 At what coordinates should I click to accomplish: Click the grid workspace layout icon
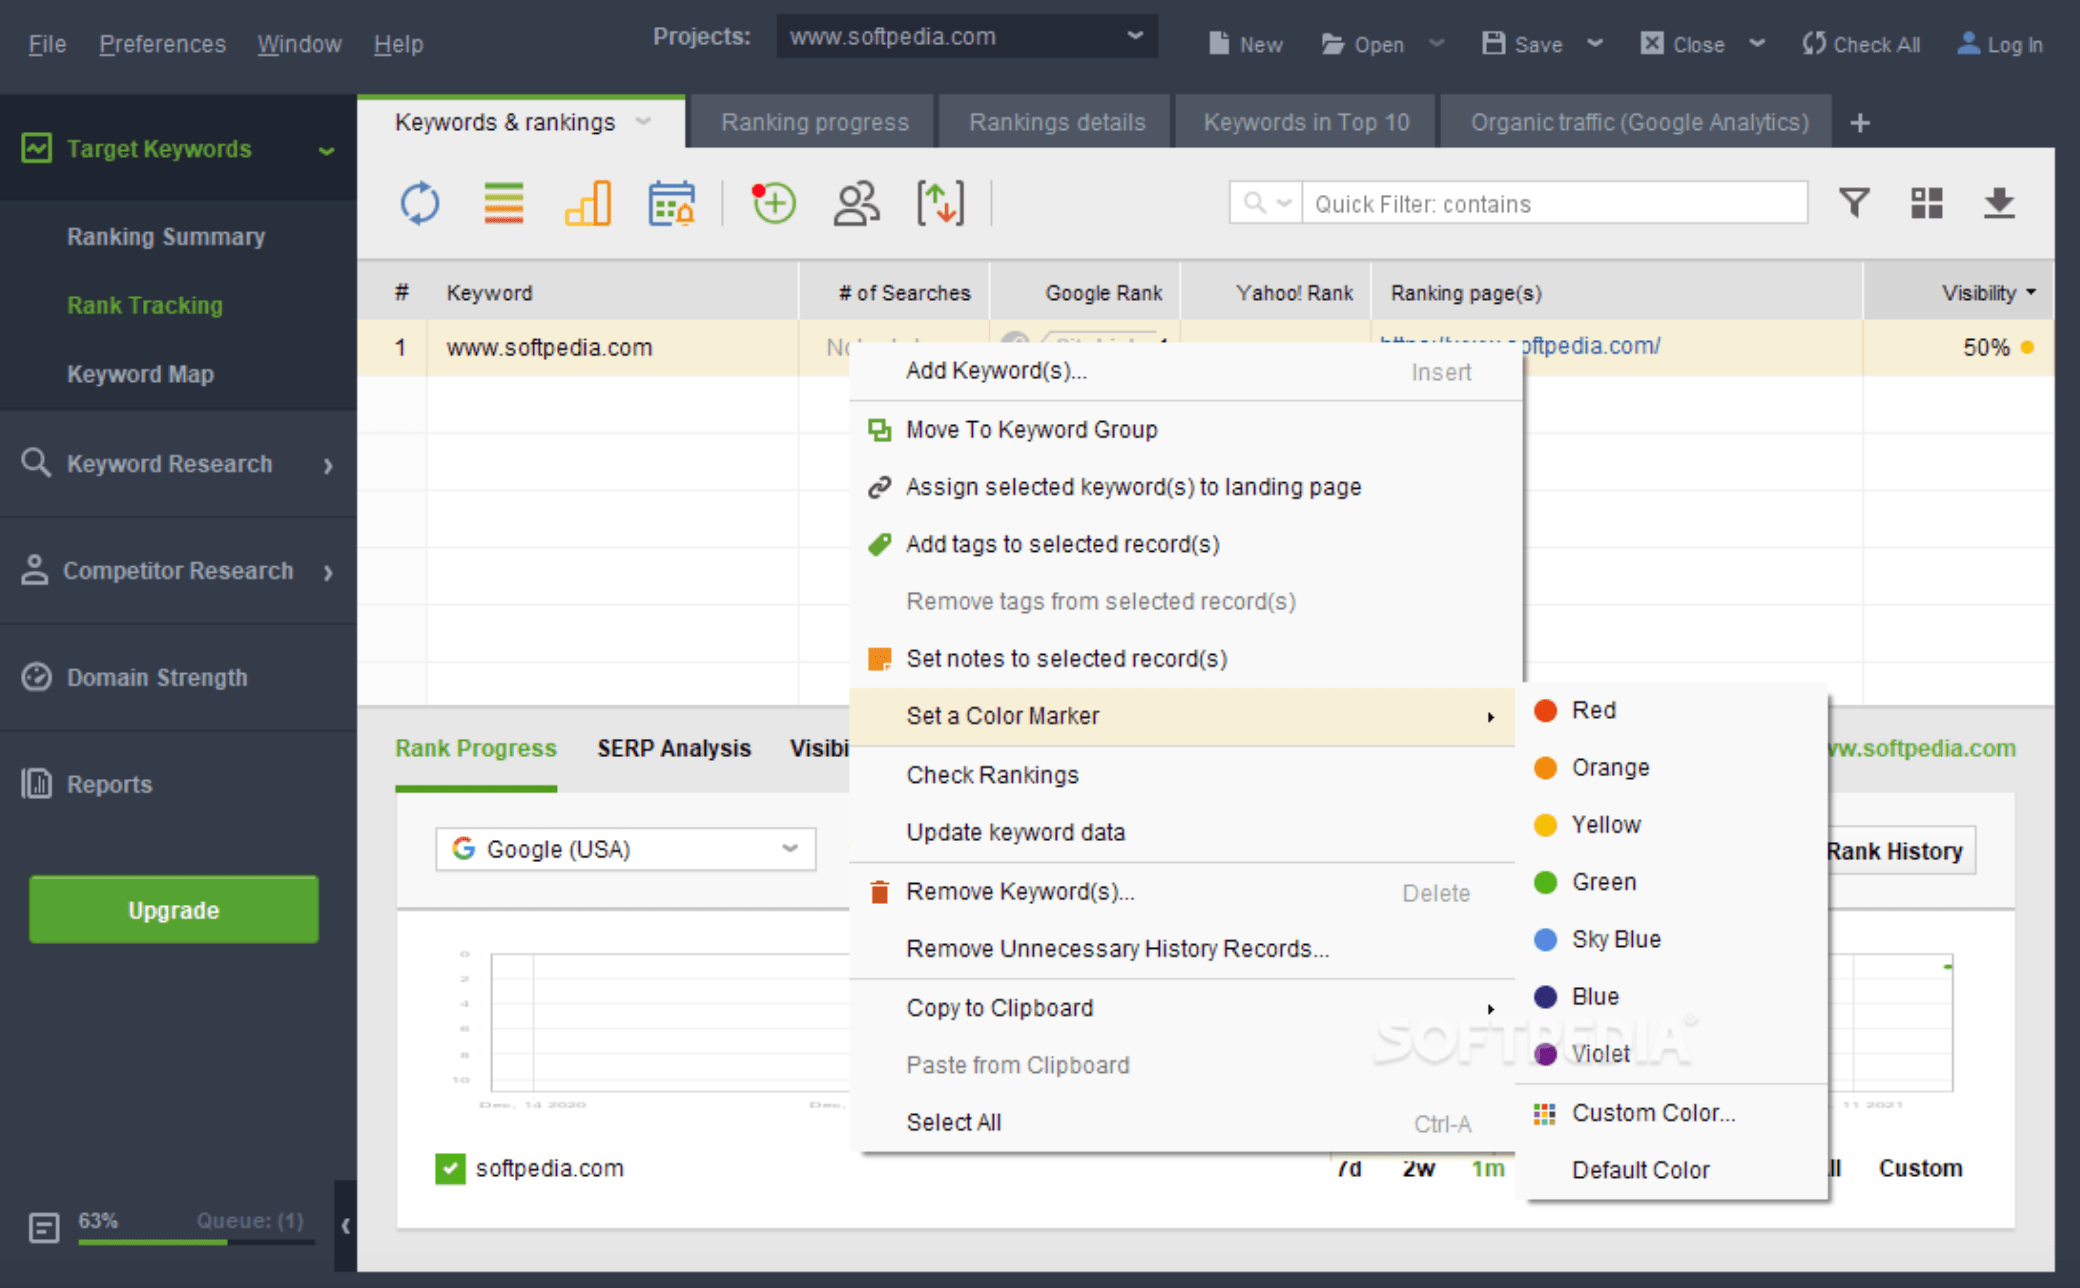pos(1926,203)
